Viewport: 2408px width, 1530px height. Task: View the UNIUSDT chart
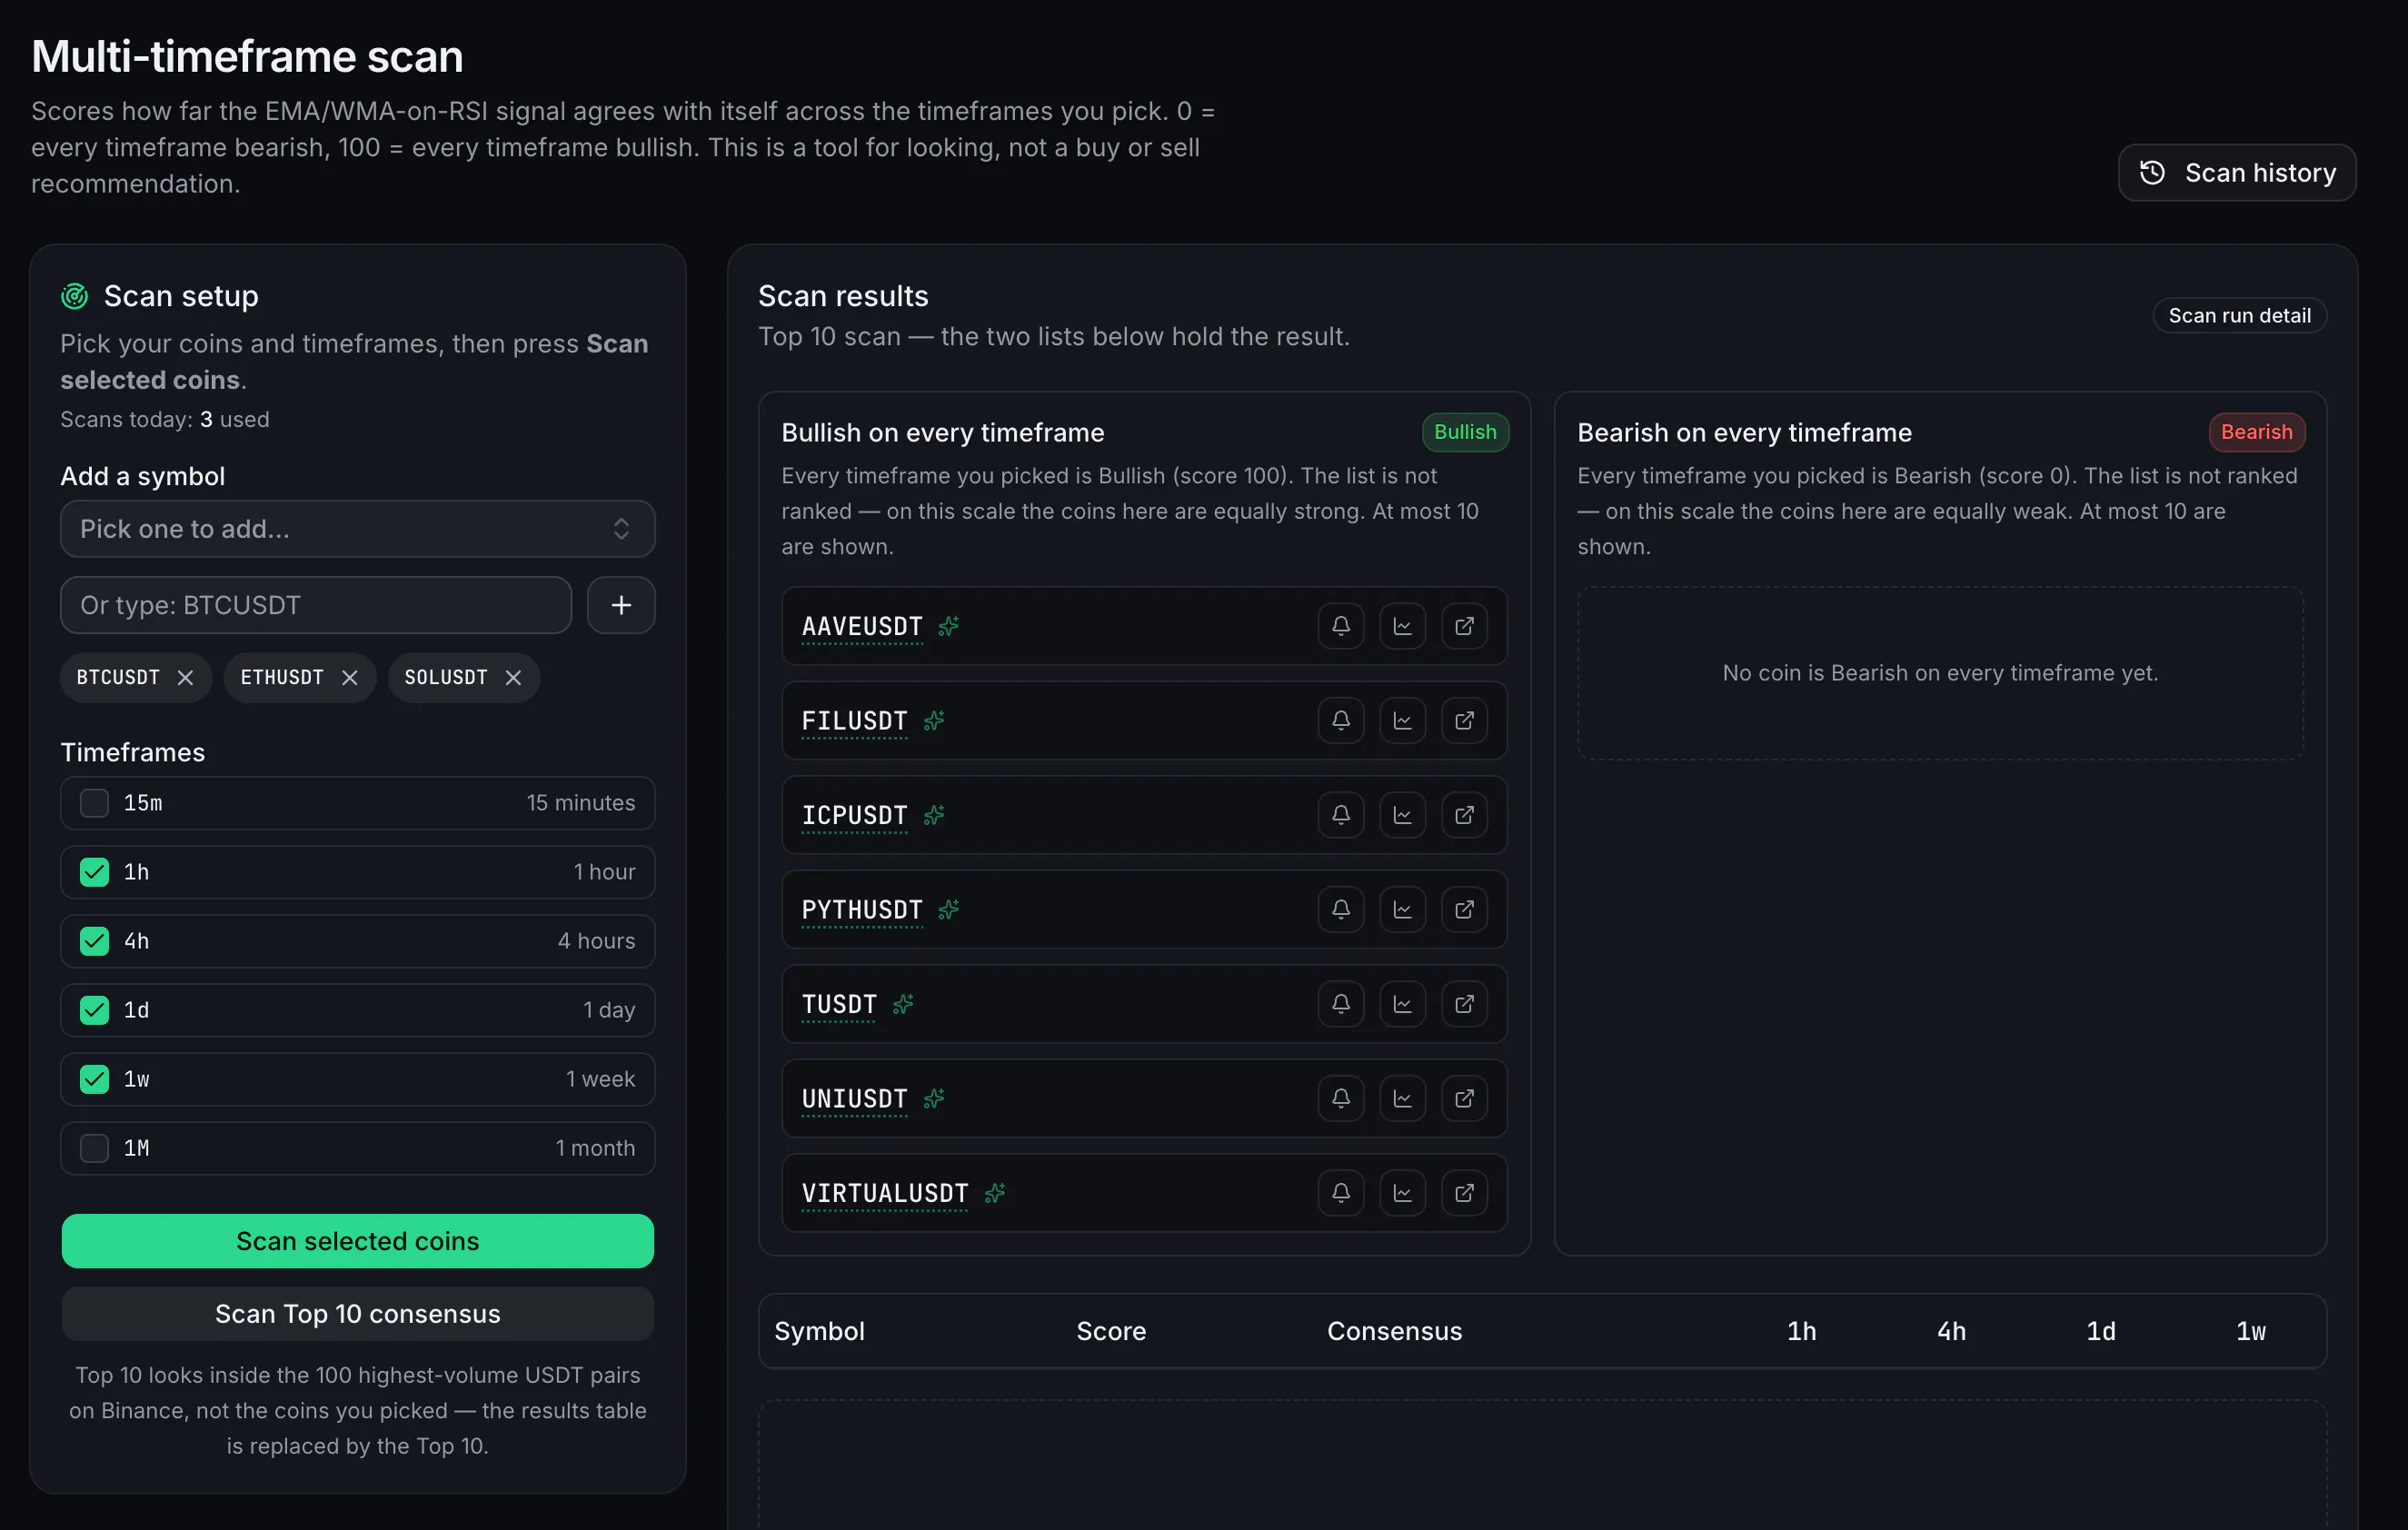point(1402,1098)
